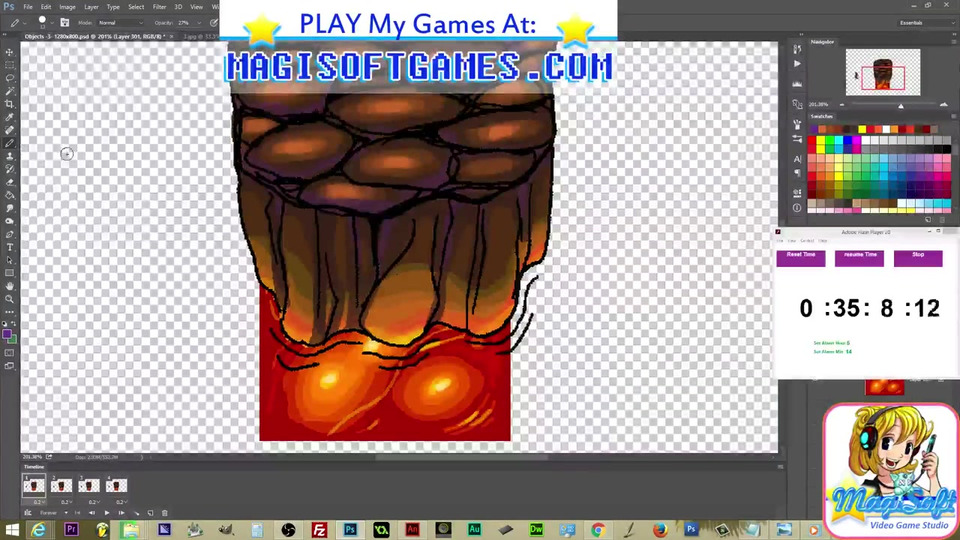Open the Opacity dropdown arrow
Viewport: 960px width, 540px height.
[x=199, y=23]
